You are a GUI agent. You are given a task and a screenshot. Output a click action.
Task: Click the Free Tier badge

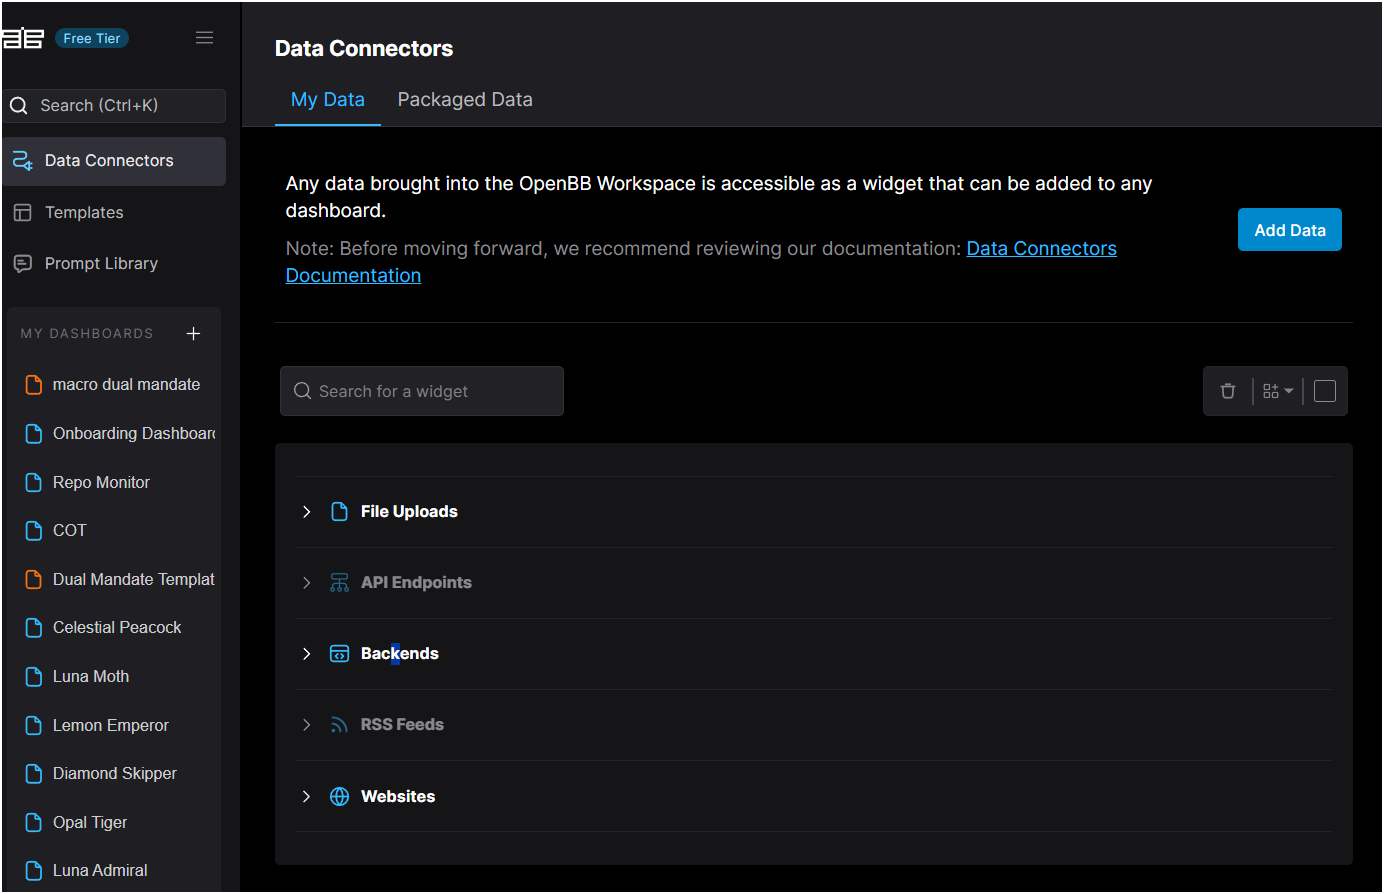click(x=92, y=38)
